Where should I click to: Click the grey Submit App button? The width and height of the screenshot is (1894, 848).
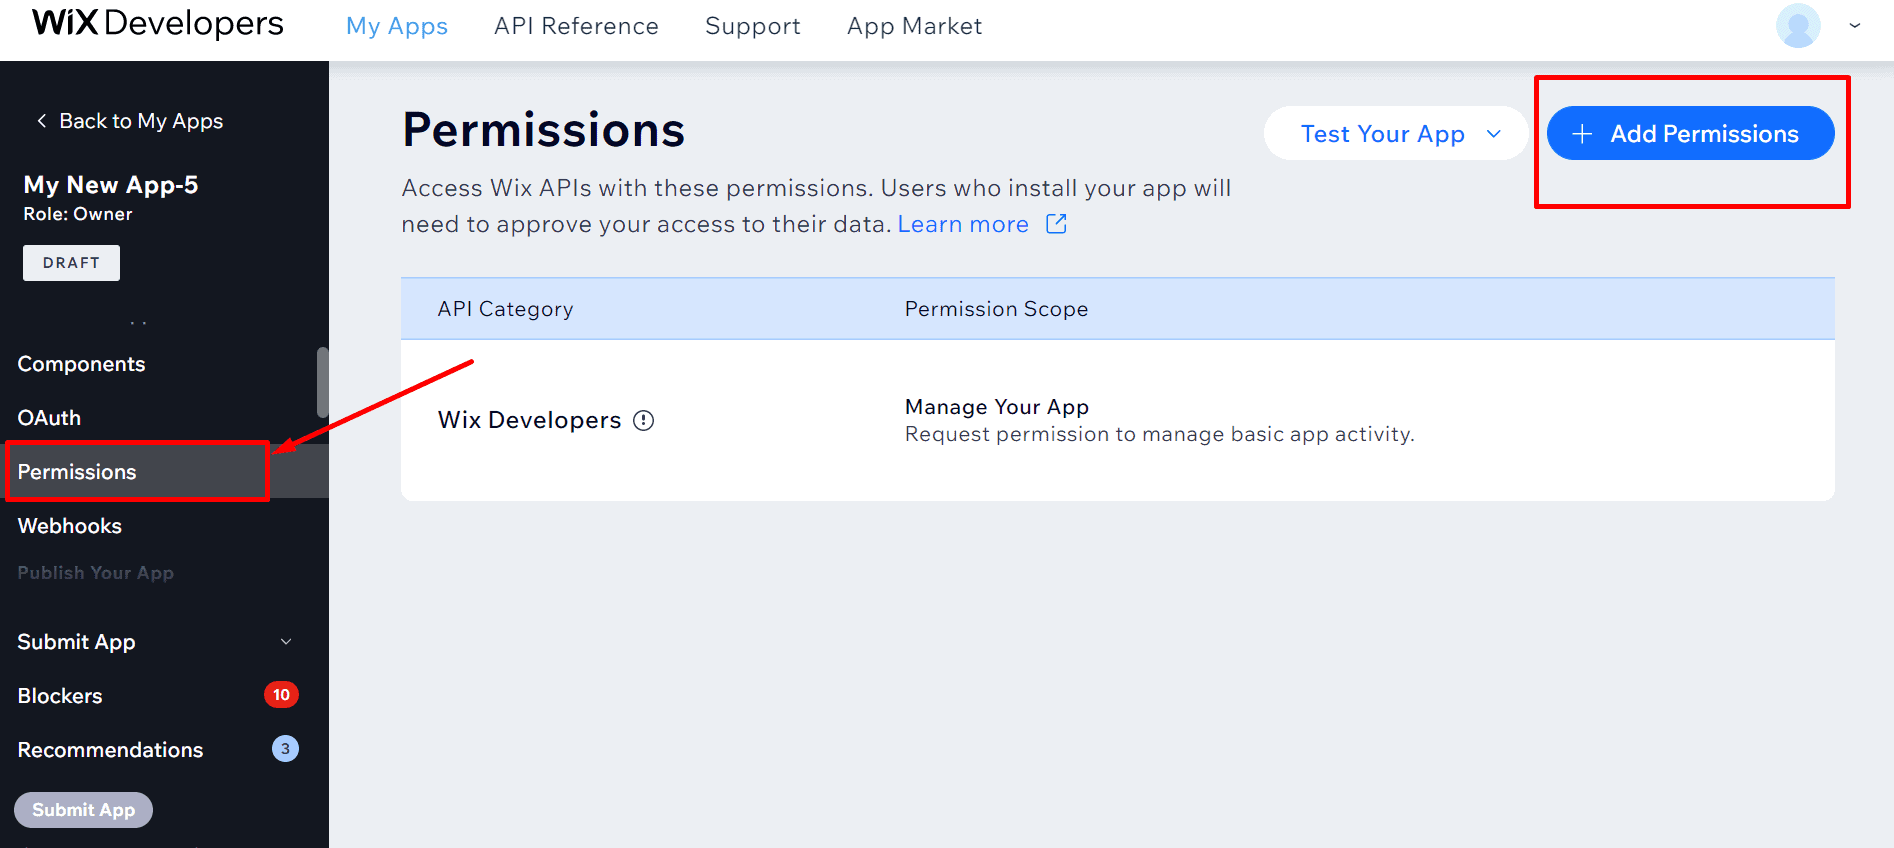point(83,810)
